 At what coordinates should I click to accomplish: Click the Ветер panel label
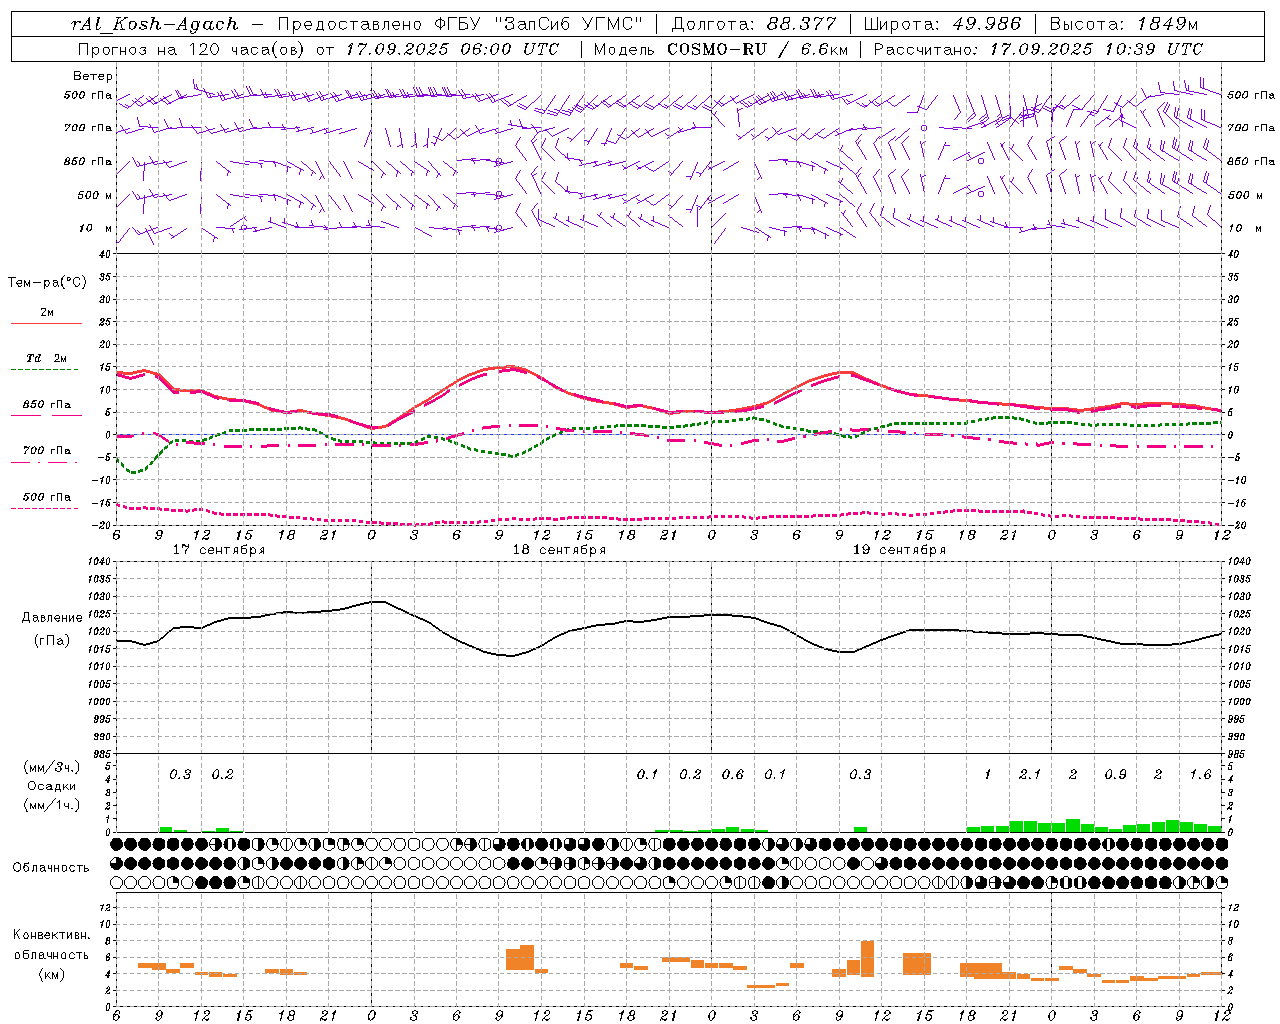pos(93,76)
